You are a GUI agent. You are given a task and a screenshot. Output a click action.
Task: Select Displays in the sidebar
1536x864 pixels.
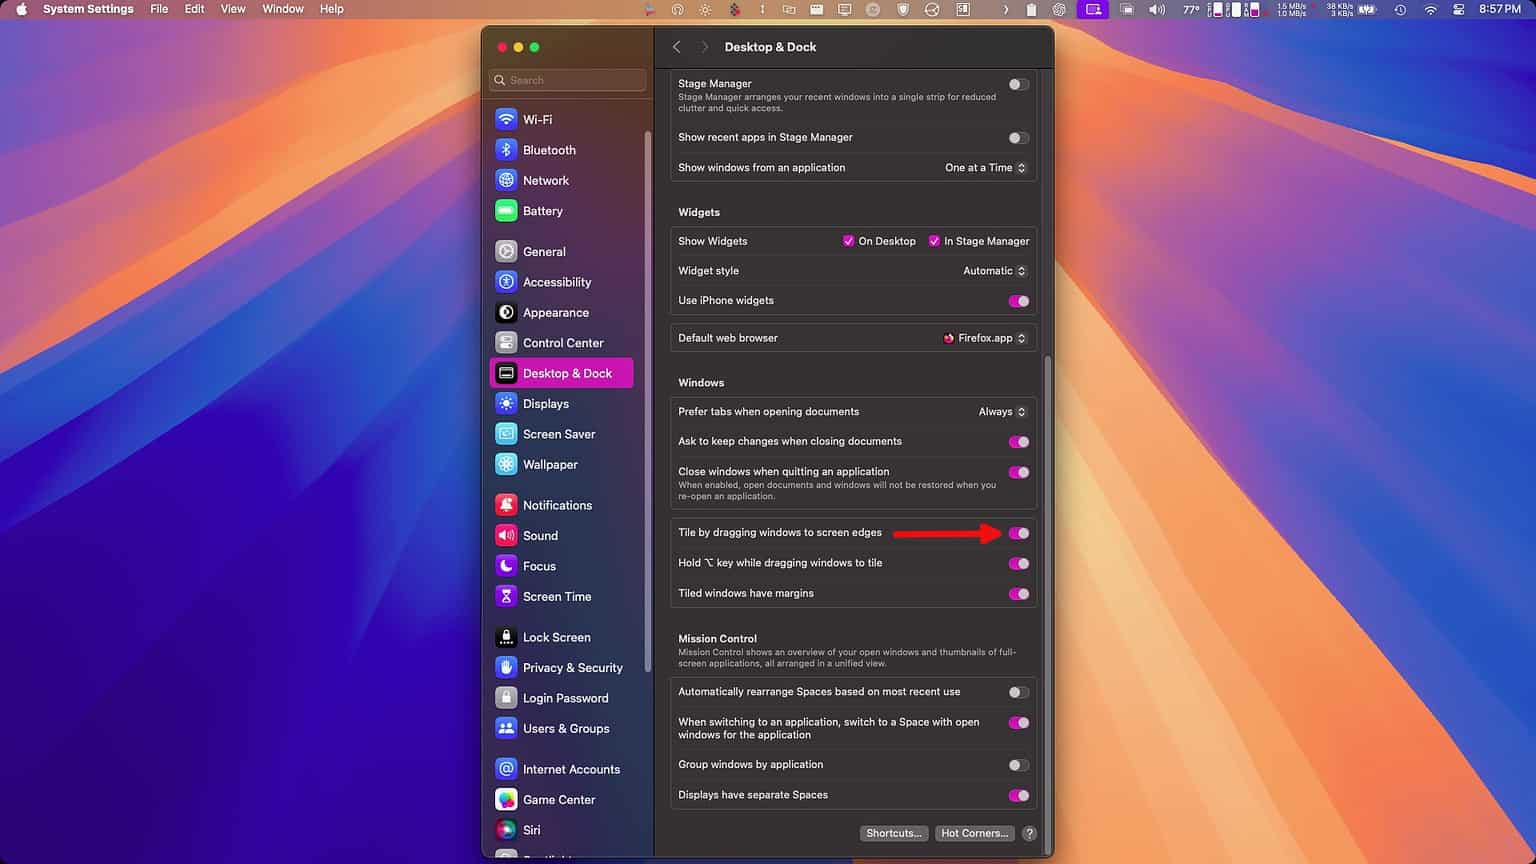point(546,403)
